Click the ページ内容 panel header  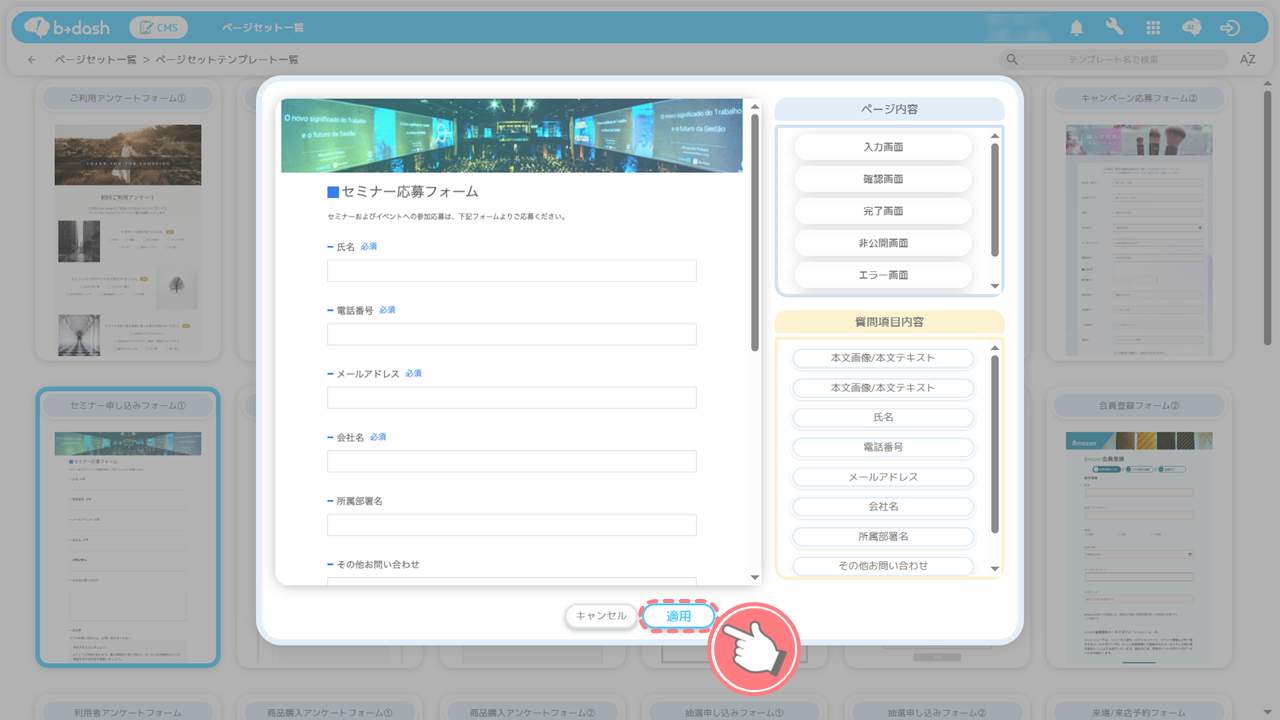pyautogui.click(x=889, y=109)
